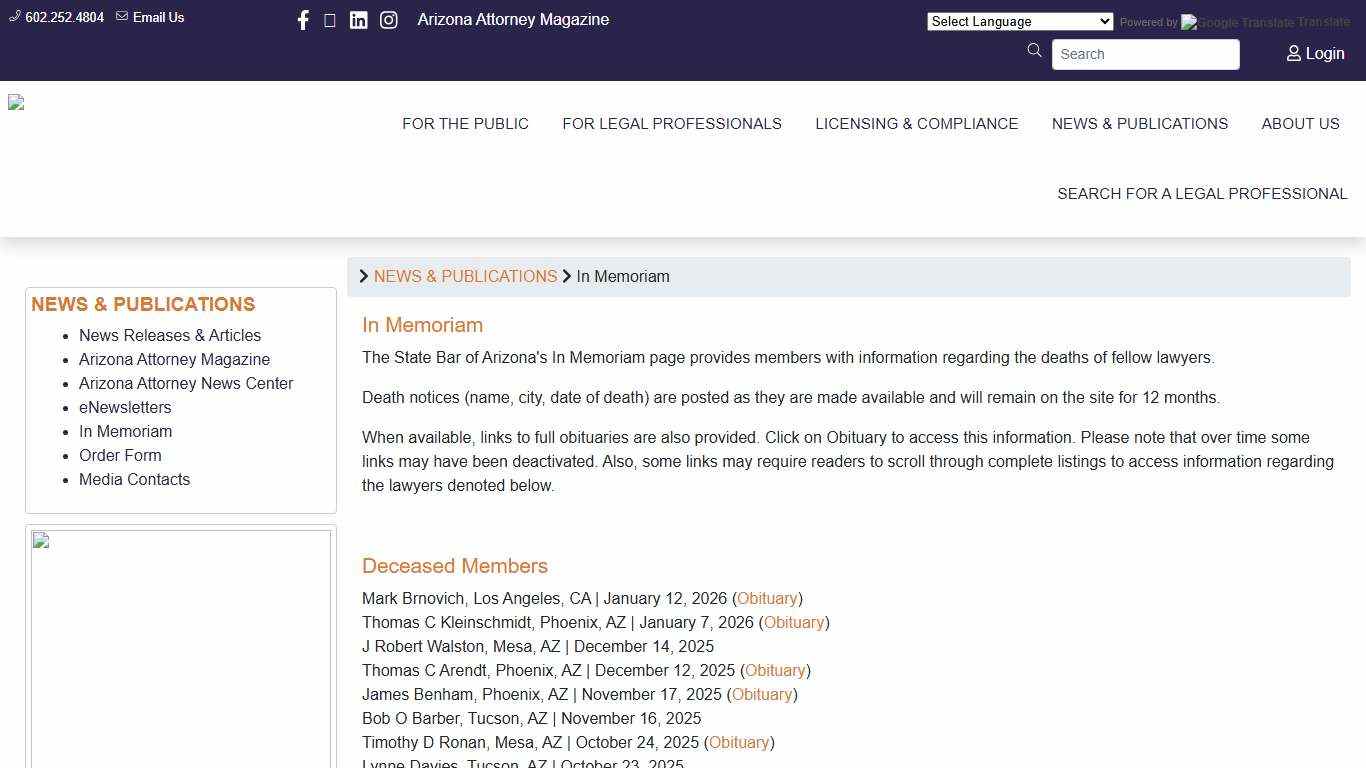This screenshot has height=768, width=1366.
Task: Click the search magnifier icon
Action: pos(1035,51)
